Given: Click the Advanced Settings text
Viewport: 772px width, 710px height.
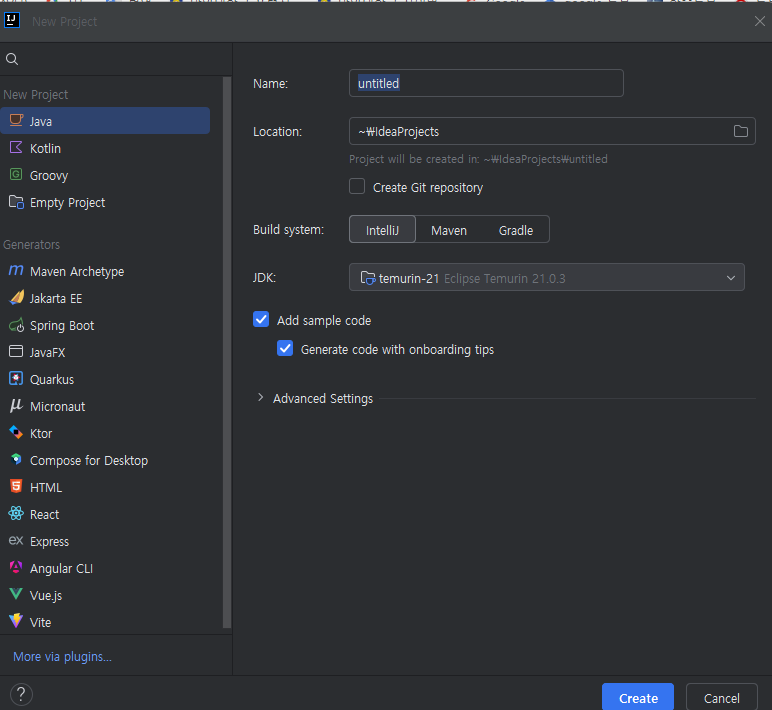Looking at the screenshot, I should pyautogui.click(x=323, y=398).
